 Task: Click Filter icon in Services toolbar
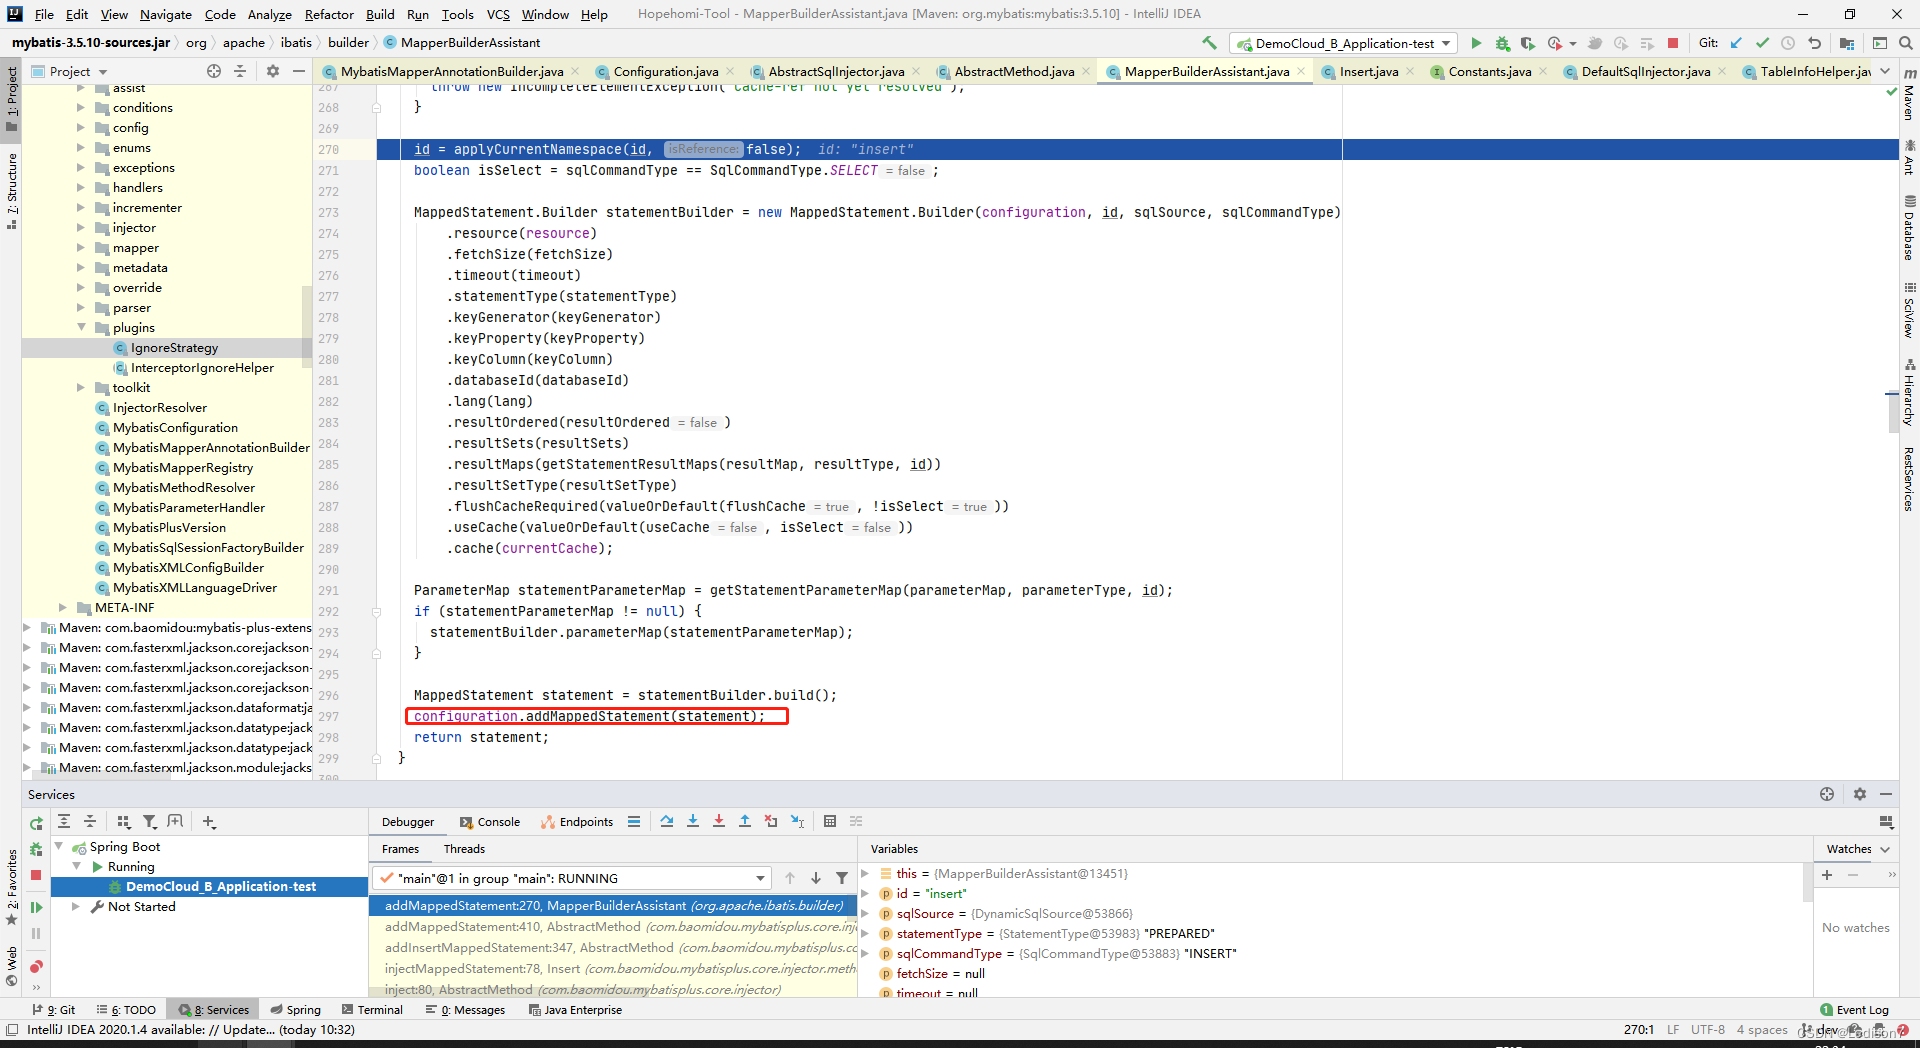tap(149, 821)
